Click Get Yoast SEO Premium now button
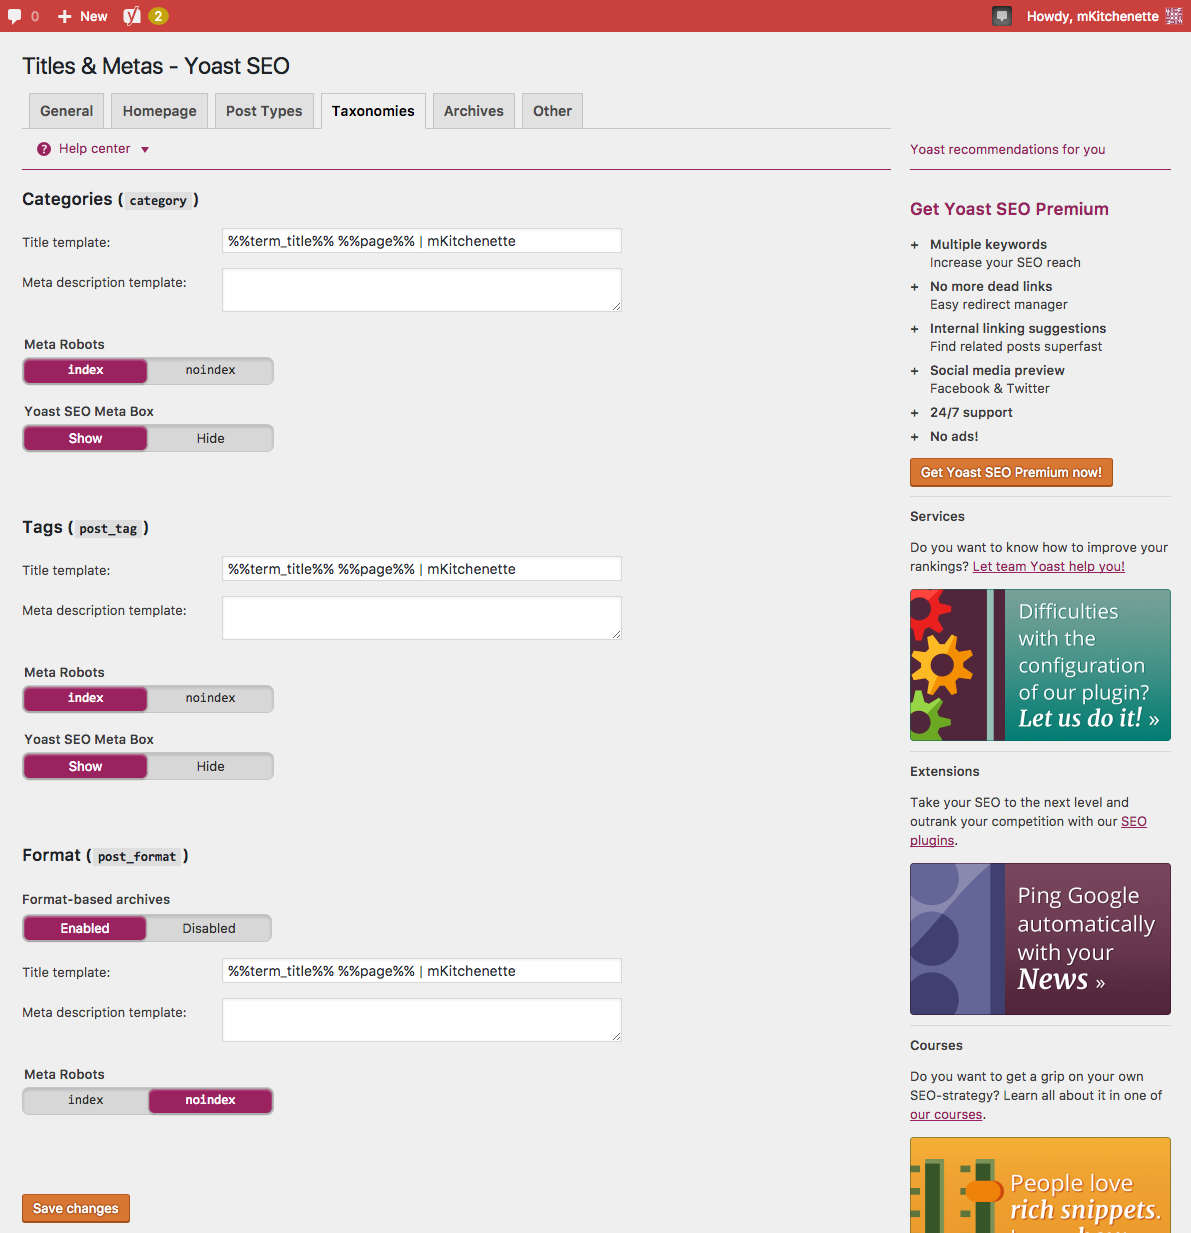The height and width of the screenshot is (1233, 1191). pyautogui.click(x=1011, y=472)
